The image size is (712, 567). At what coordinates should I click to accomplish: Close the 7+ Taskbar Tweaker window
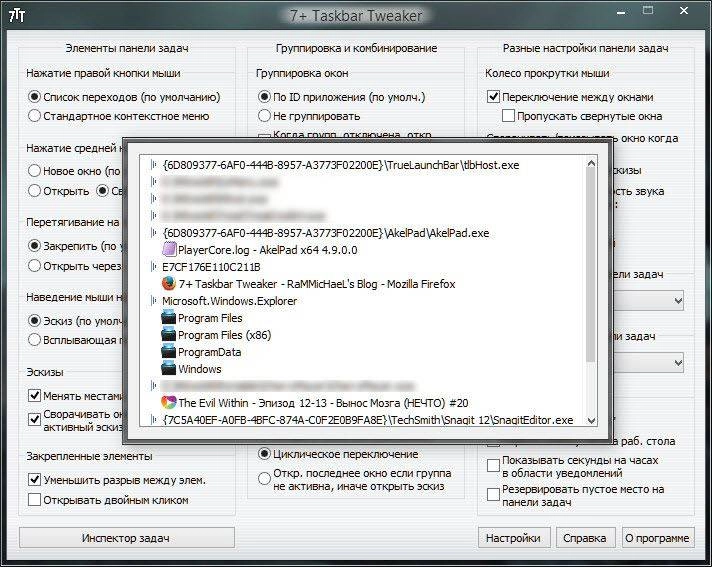[x=684, y=11]
